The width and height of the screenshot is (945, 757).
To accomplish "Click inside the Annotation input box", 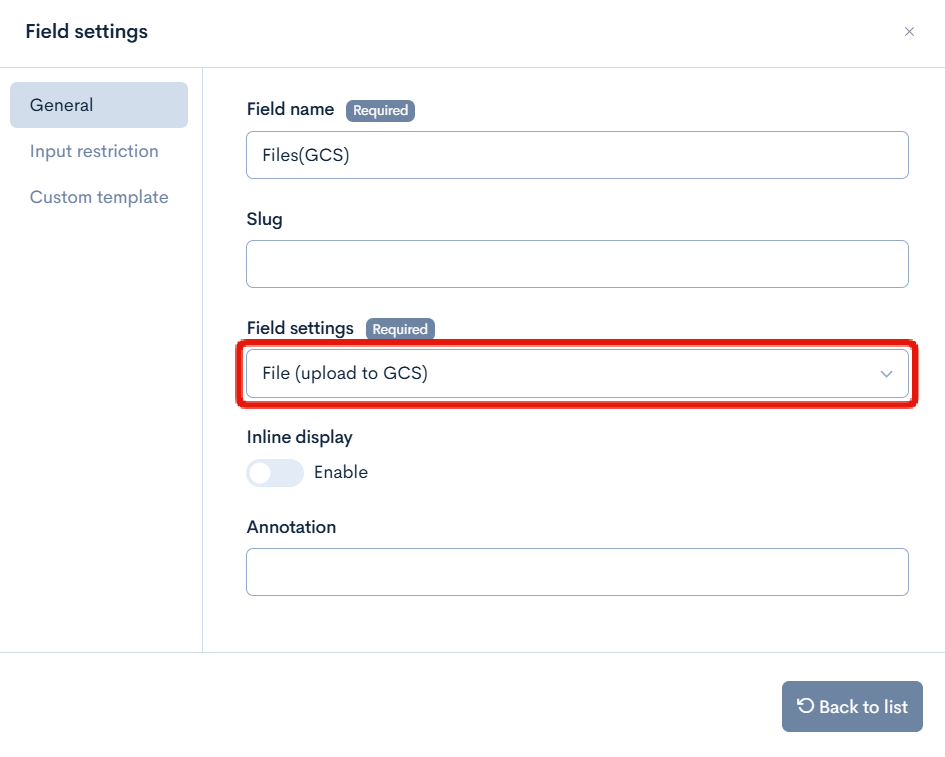I will pyautogui.click(x=576, y=572).
